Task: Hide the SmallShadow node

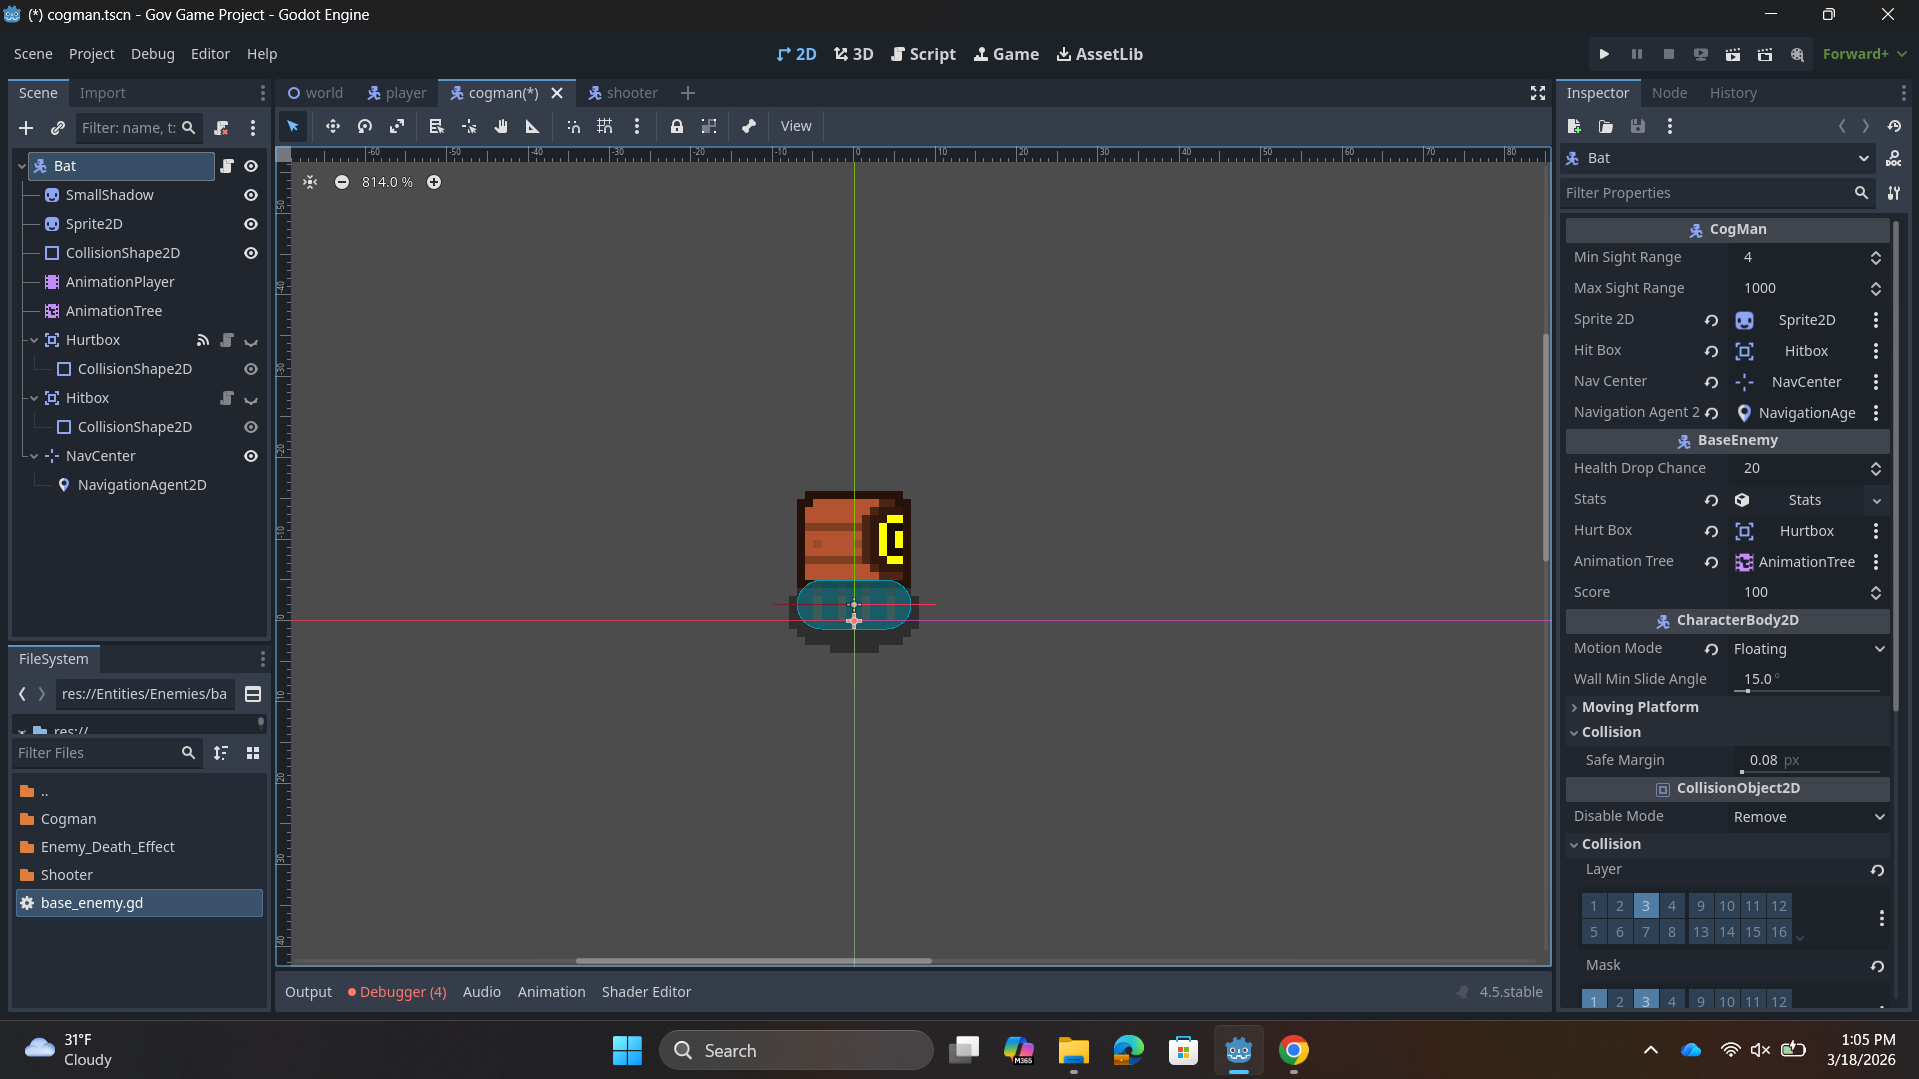Action: click(251, 195)
